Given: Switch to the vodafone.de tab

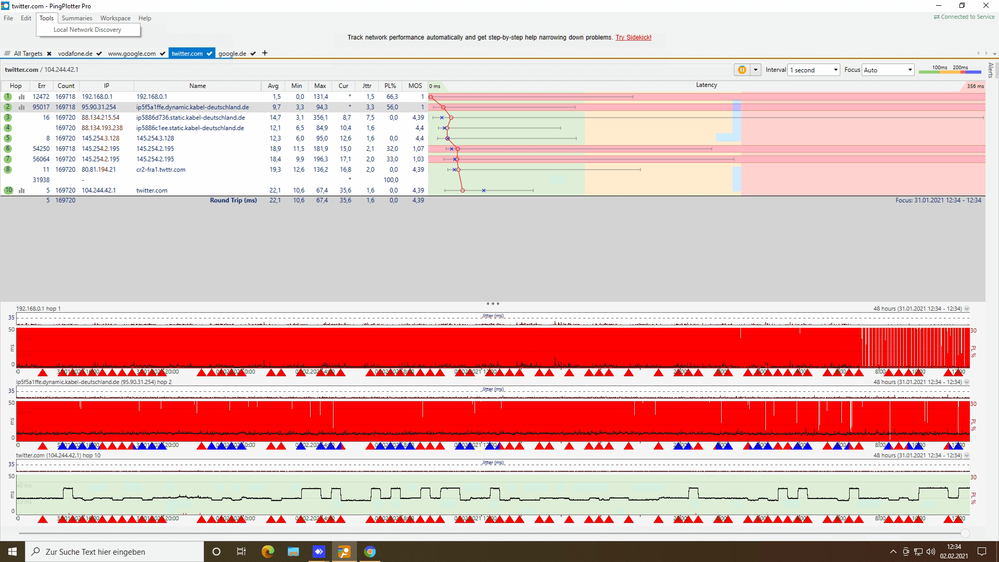Looking at the screenshot, I should pos(75,54).
